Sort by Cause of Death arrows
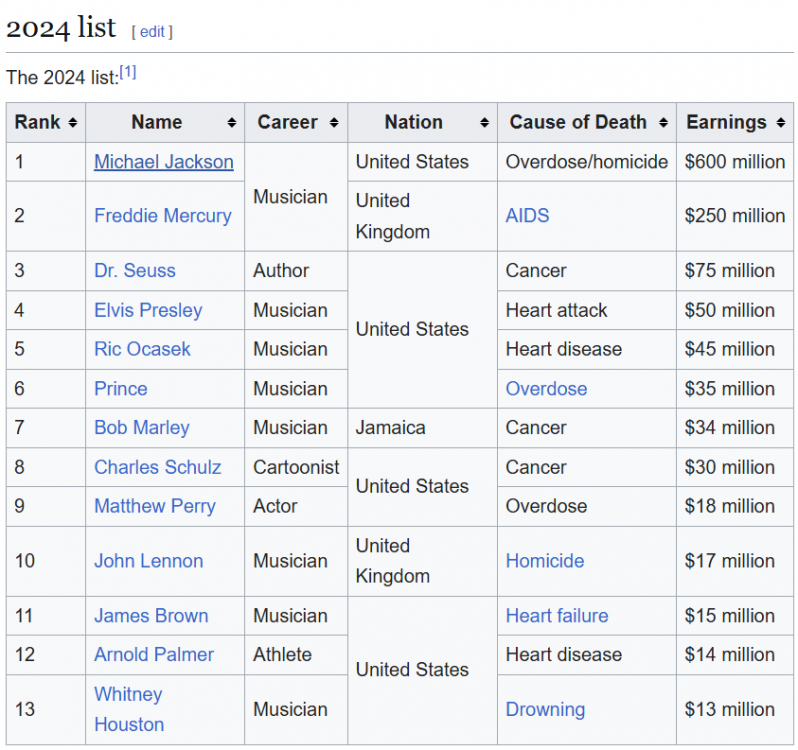 pyautogui.click(x=663, y=123)
